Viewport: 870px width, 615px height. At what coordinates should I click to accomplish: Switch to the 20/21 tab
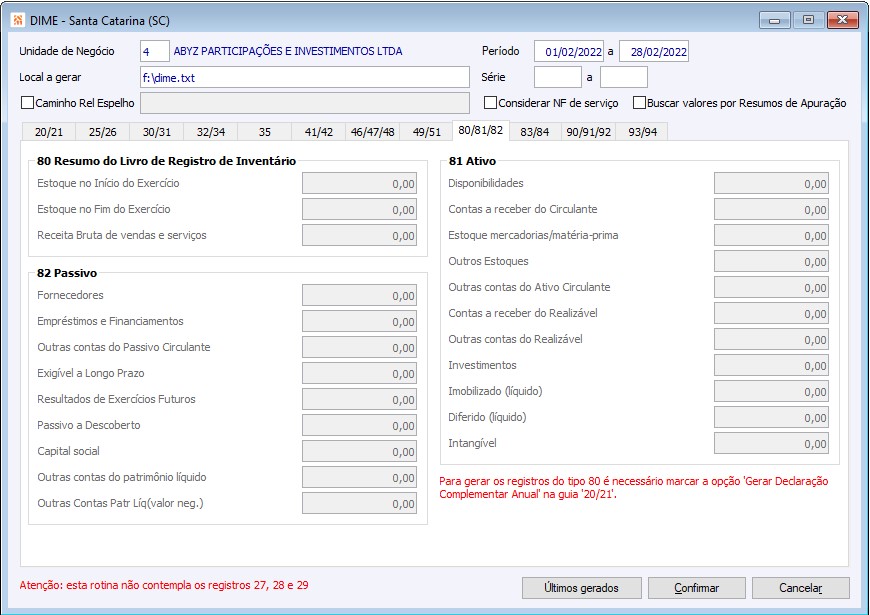(49, 132)
